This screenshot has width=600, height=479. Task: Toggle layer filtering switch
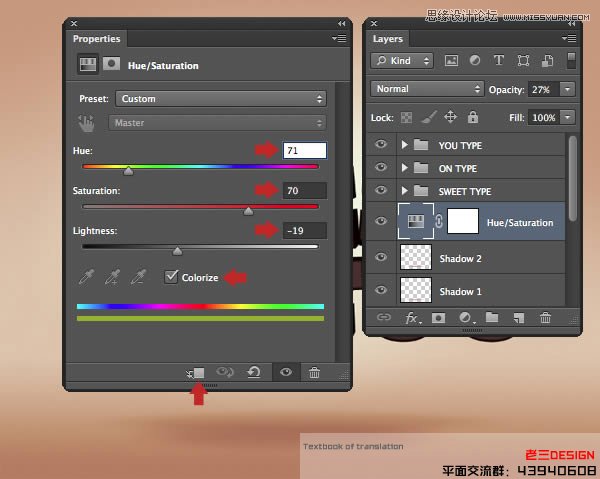571,61
